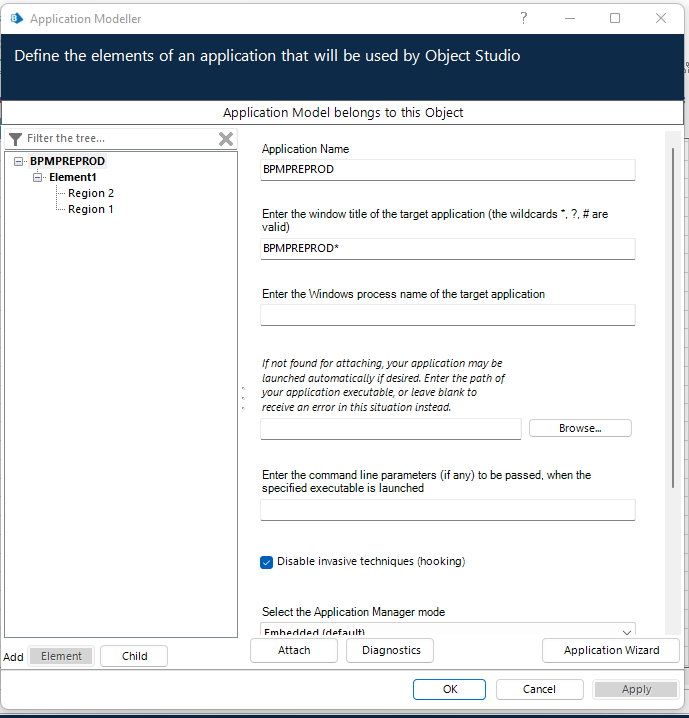The height and width of the screenshot is (718, 689).
Task: Click the Cancel button
Action: click(x=539, y=689)
